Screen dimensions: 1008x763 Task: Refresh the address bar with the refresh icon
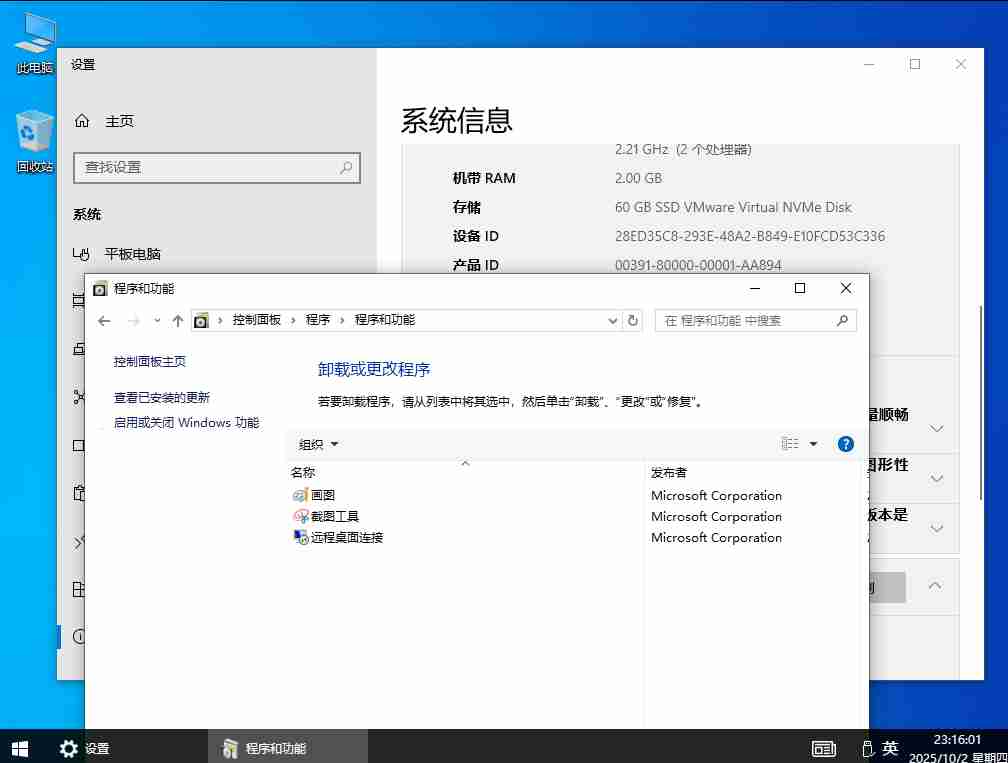coord(633,321)
